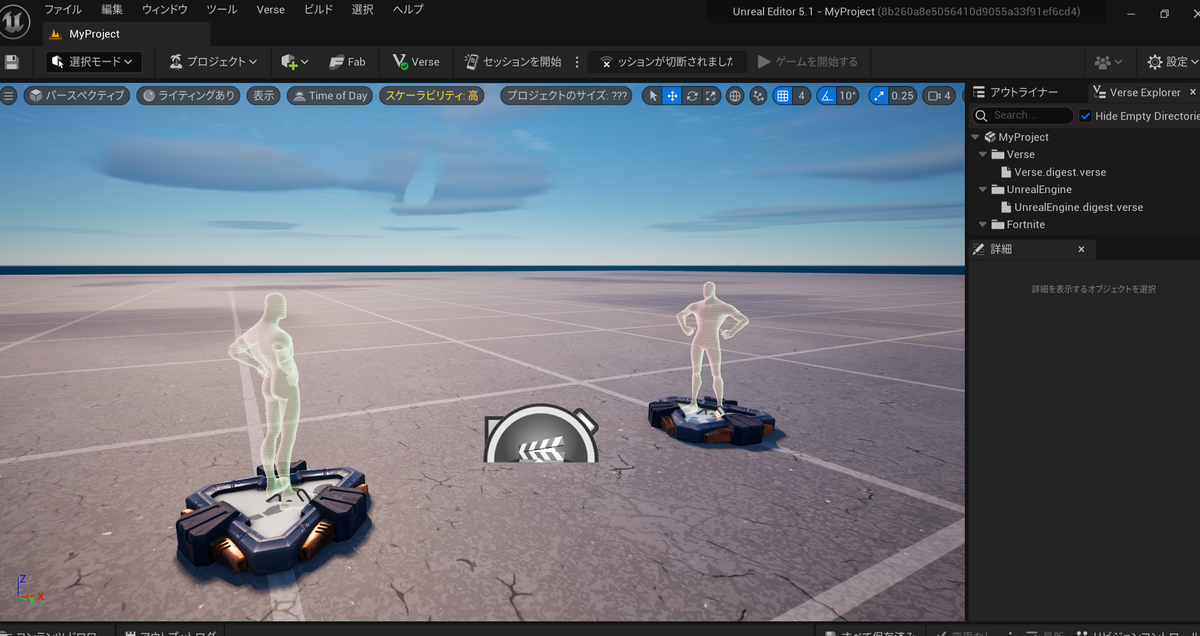Open the Fab marketplace button

point(348,62)
